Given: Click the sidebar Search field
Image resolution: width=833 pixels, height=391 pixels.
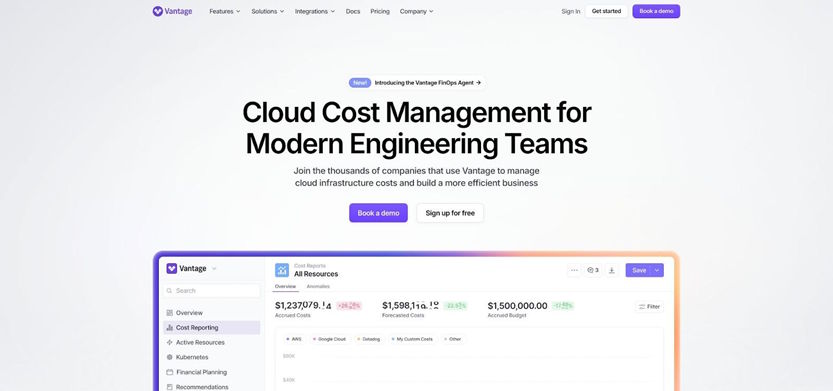Looking at the screenshot, I should pyautogui.click(x=212, y=291).
